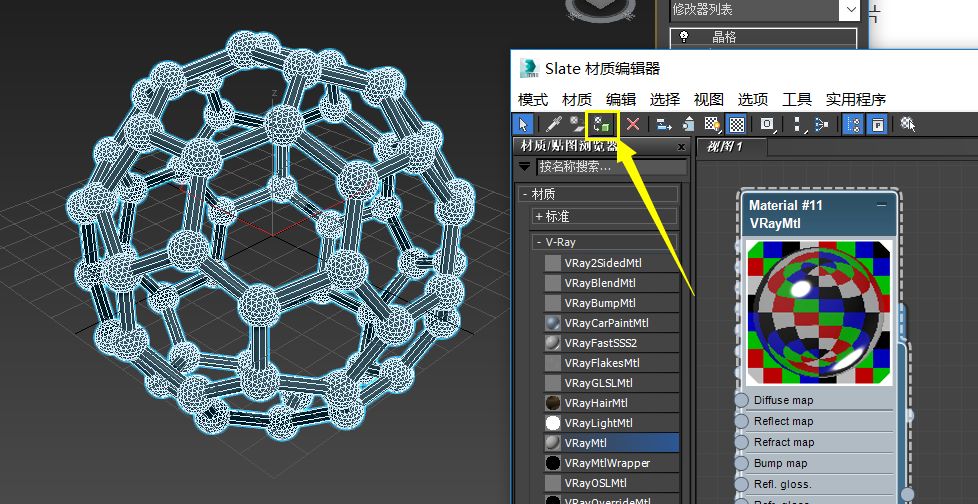Click Reflect map input socket
Screen dimensions: 978x504
(741, 422)
